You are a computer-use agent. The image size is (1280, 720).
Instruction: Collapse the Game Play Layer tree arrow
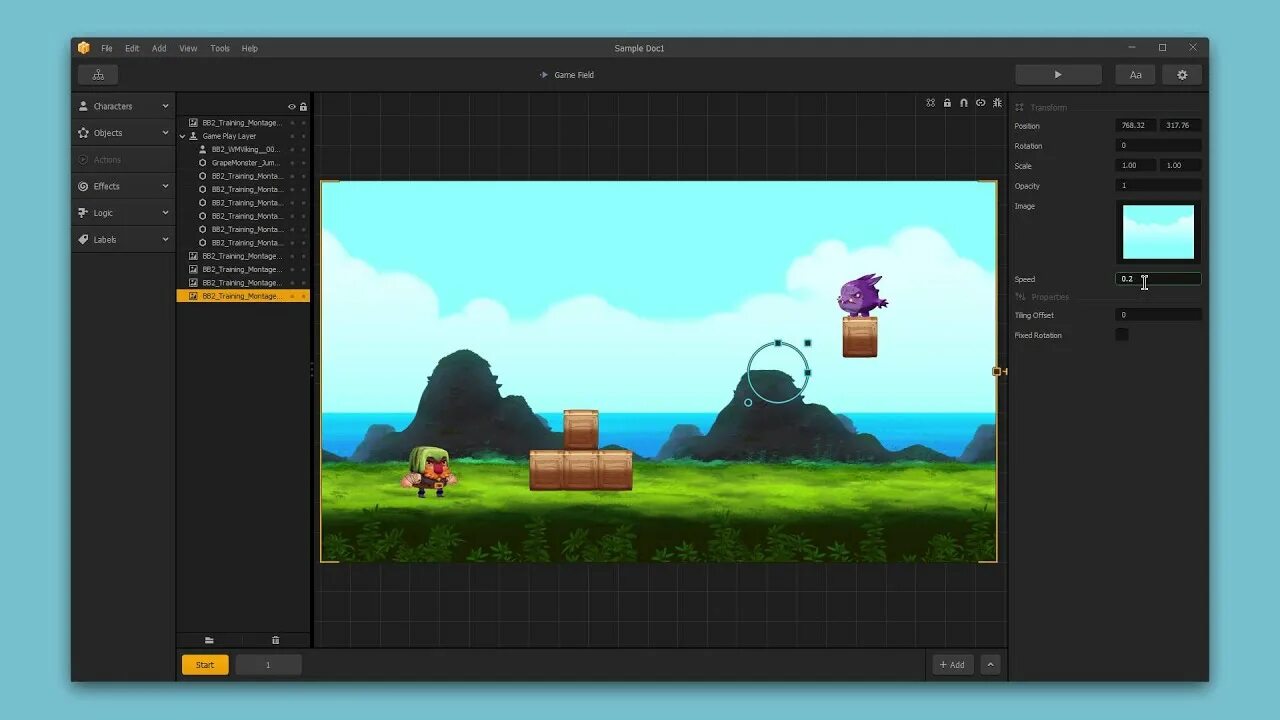pyautogui.click(x=183, y=136)
